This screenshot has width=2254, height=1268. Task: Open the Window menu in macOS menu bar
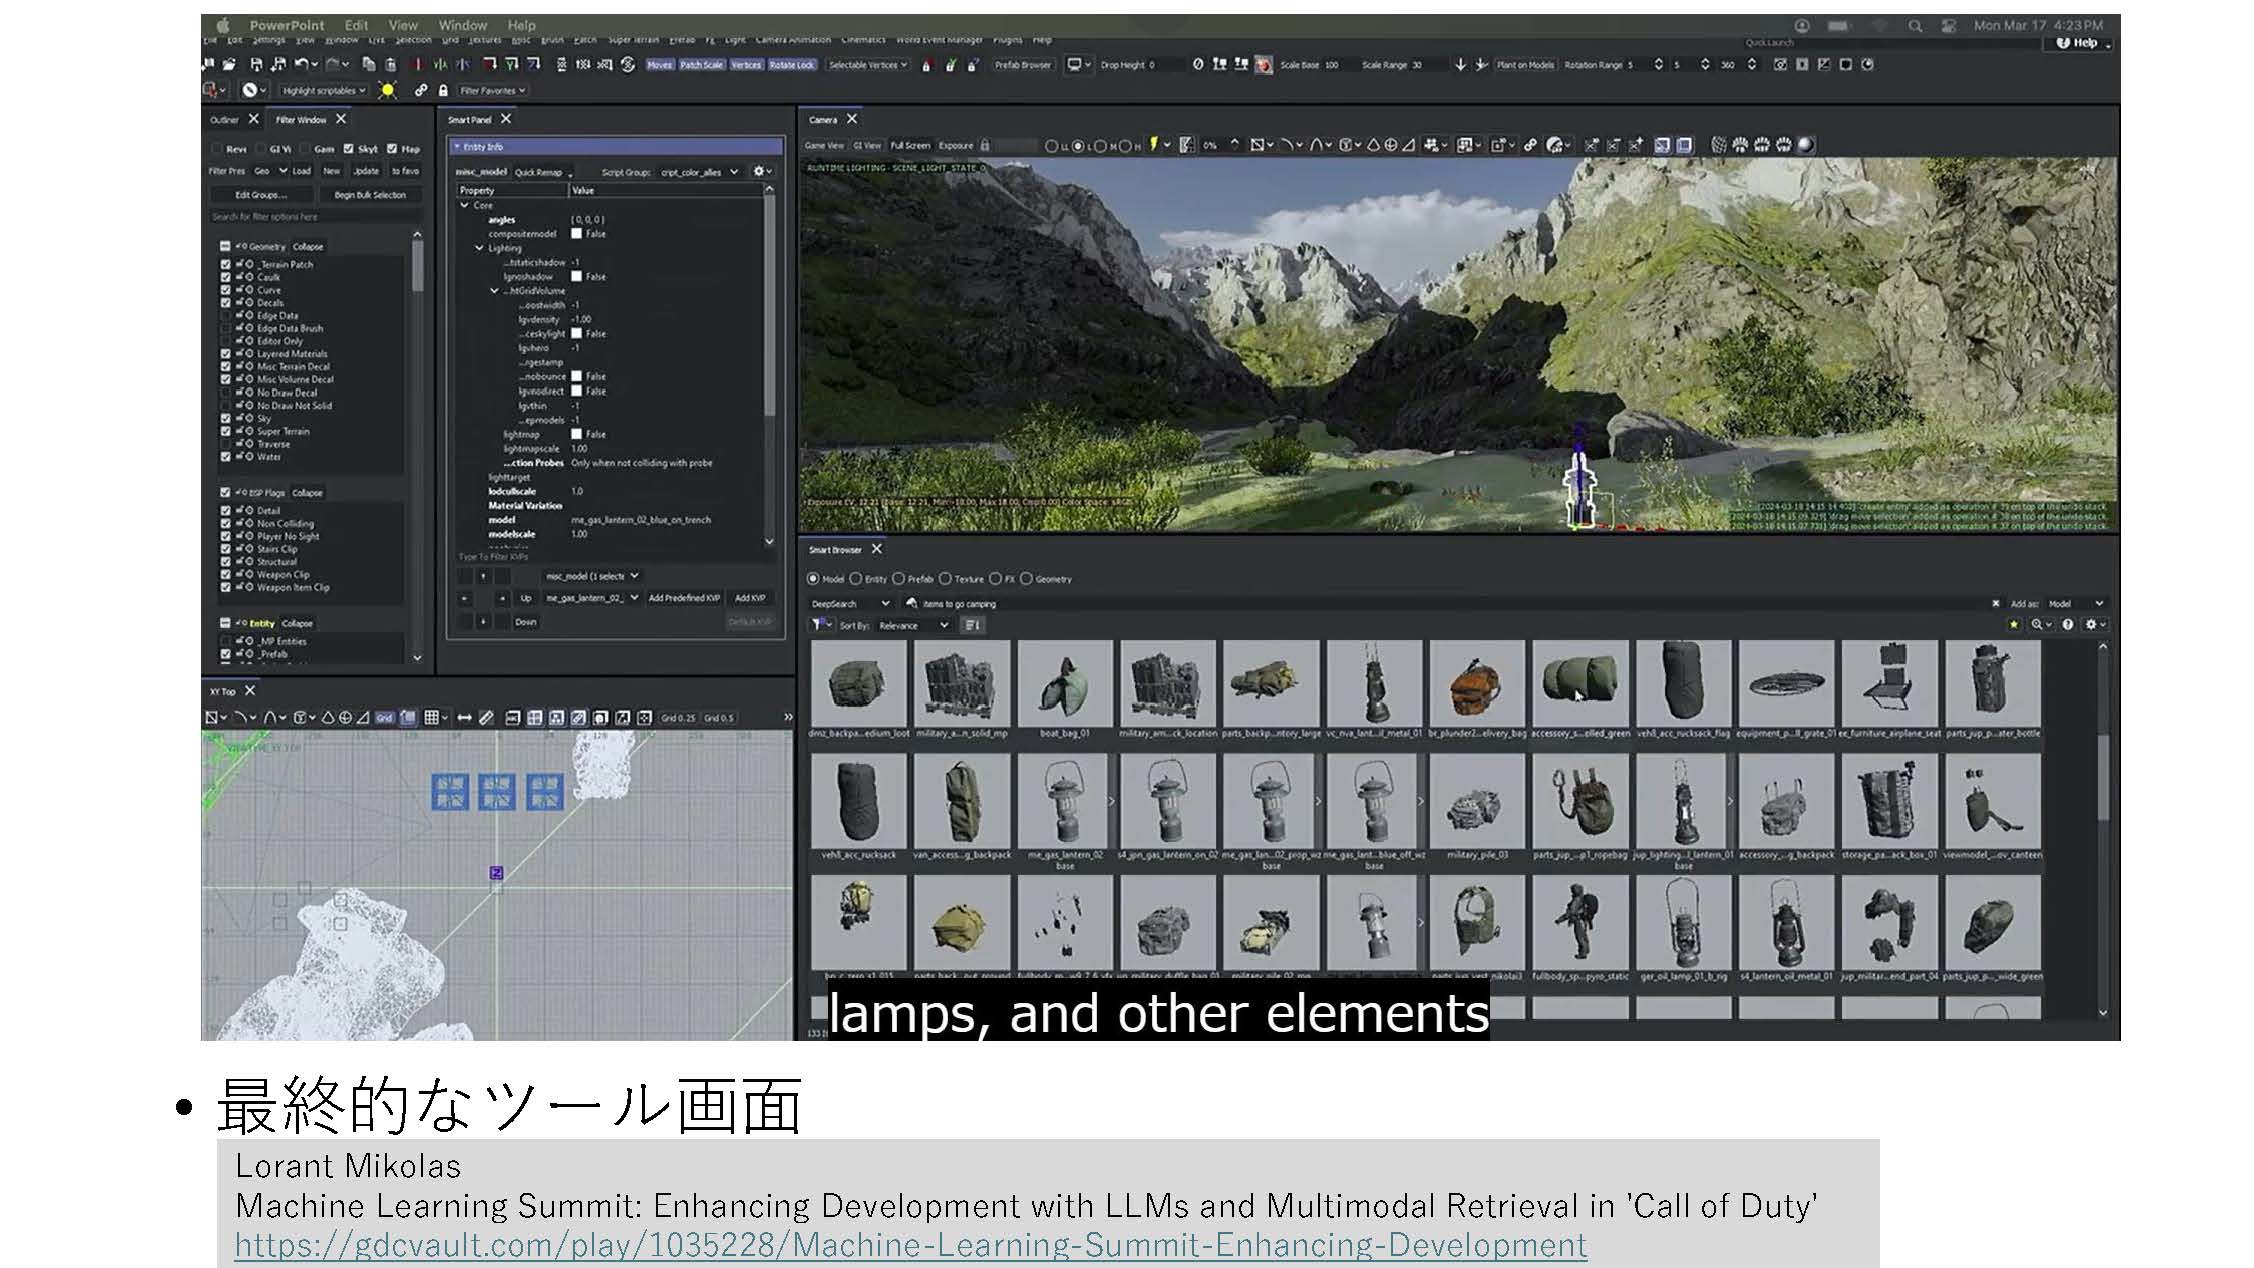pos(462,26)
